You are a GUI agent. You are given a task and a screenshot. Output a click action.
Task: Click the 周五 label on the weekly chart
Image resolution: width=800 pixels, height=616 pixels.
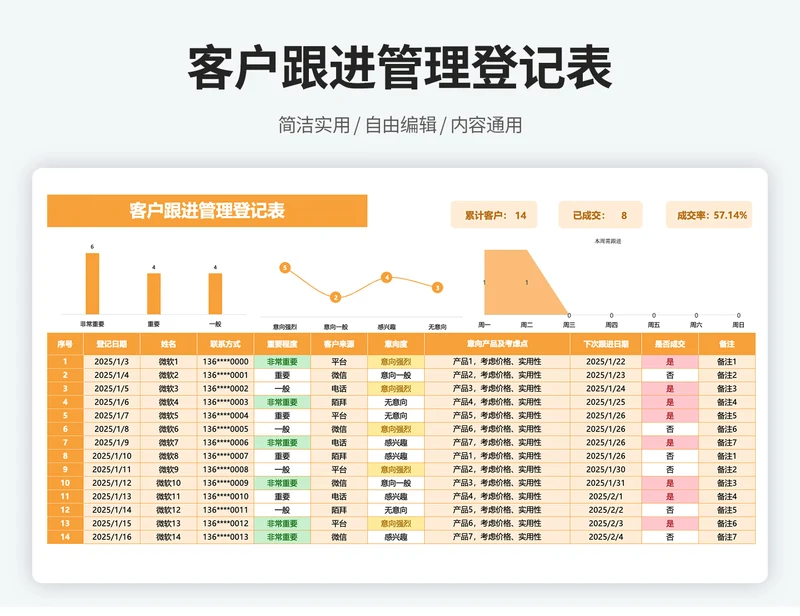[654, 325]
